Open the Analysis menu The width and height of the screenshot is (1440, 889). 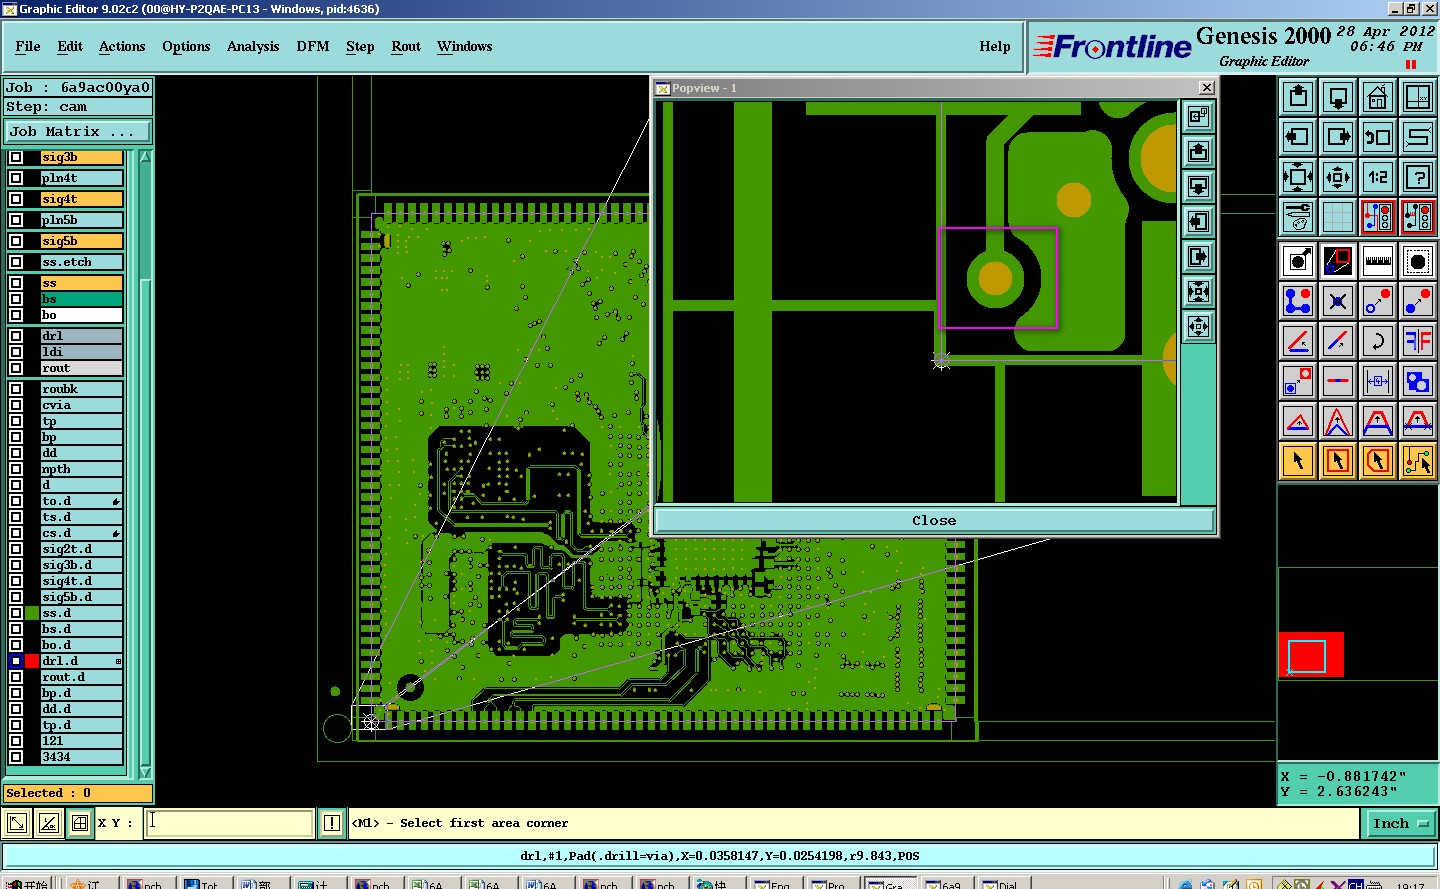(253, 46)
